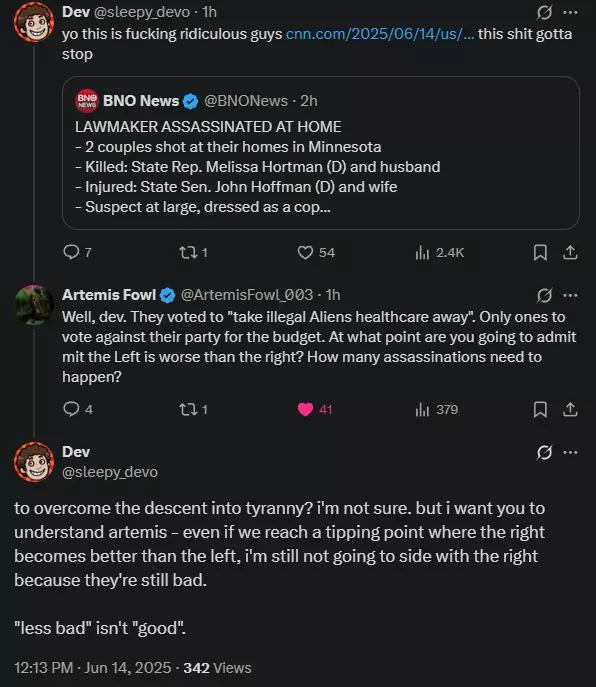Bookmark Artemis Fowl's reply
This screenshot has height=687, width=596.
pyautogui.click(x=540, y=409)
